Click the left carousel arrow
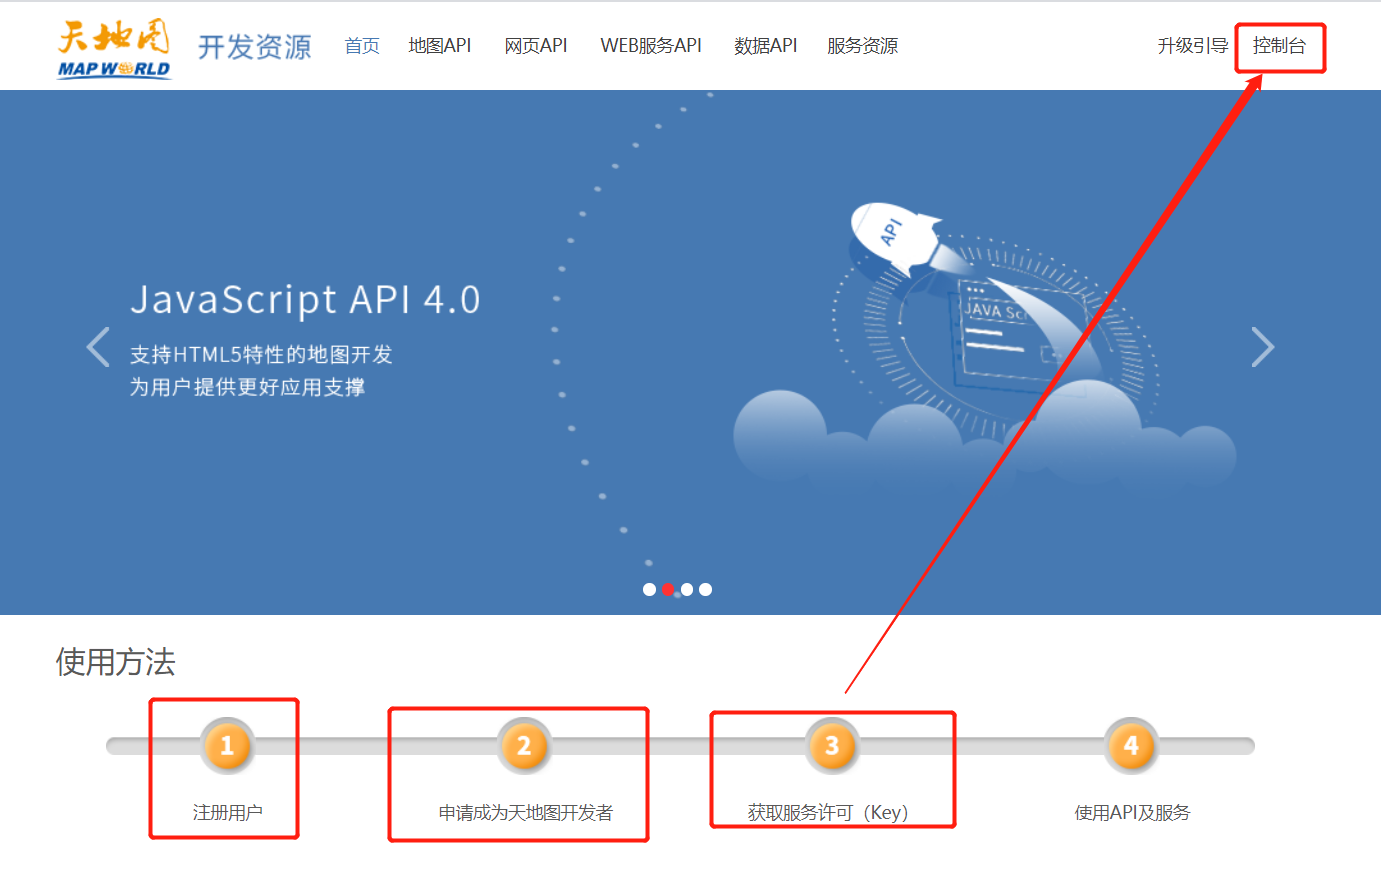The image size is (1381, 884). tap(97, 347)
